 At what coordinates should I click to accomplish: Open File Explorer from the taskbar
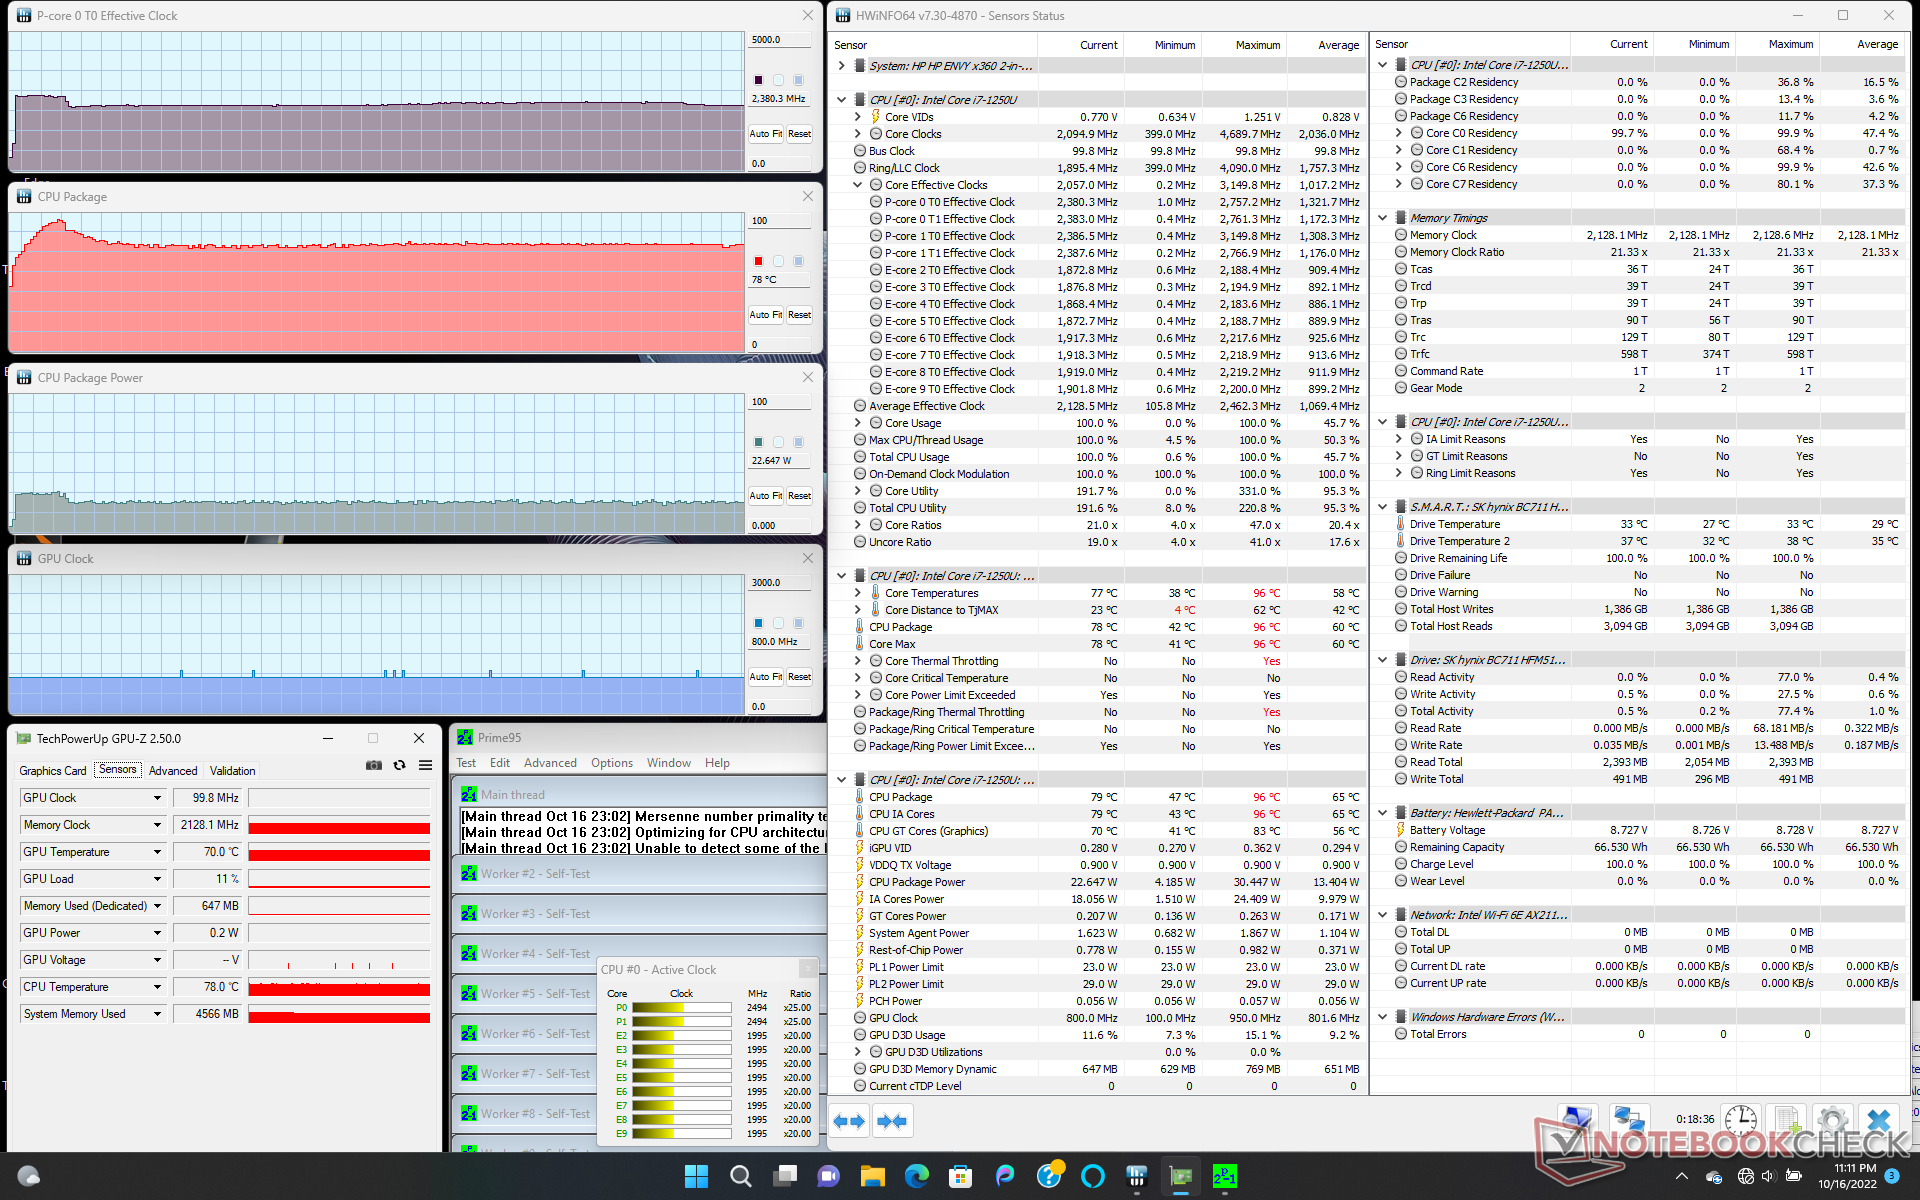pos(872,1176)
